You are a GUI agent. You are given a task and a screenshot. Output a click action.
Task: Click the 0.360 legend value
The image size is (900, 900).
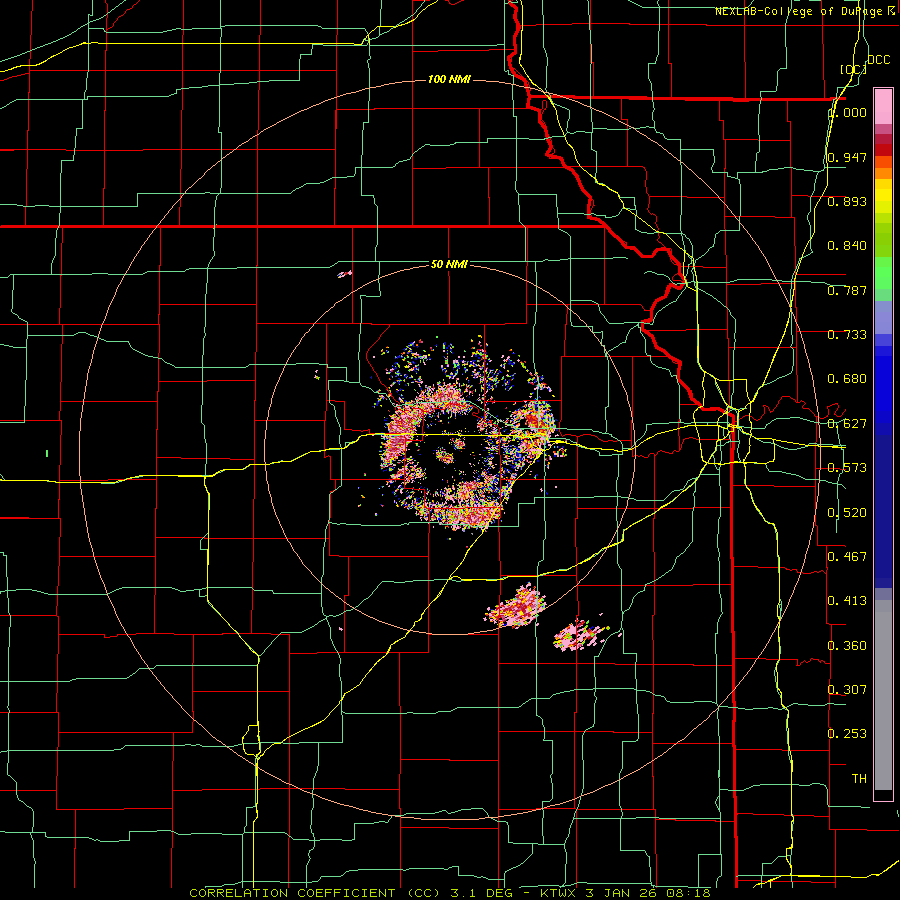pos(847,646)
